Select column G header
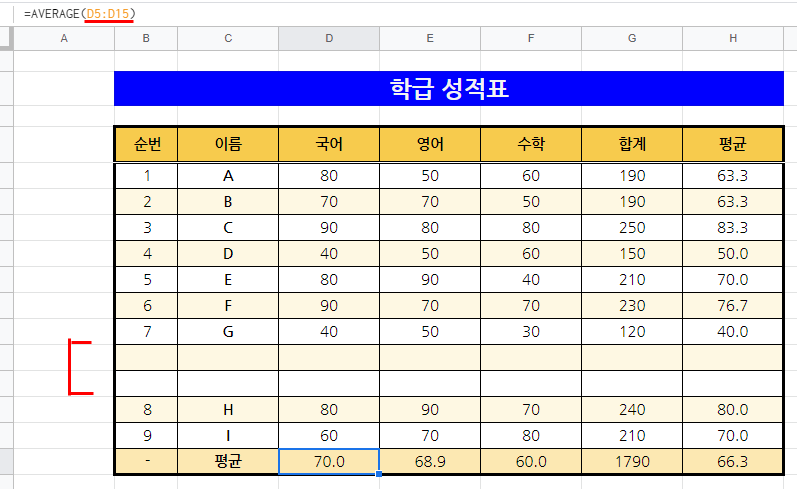The image size is (797, 489). (x=632, y=38)
